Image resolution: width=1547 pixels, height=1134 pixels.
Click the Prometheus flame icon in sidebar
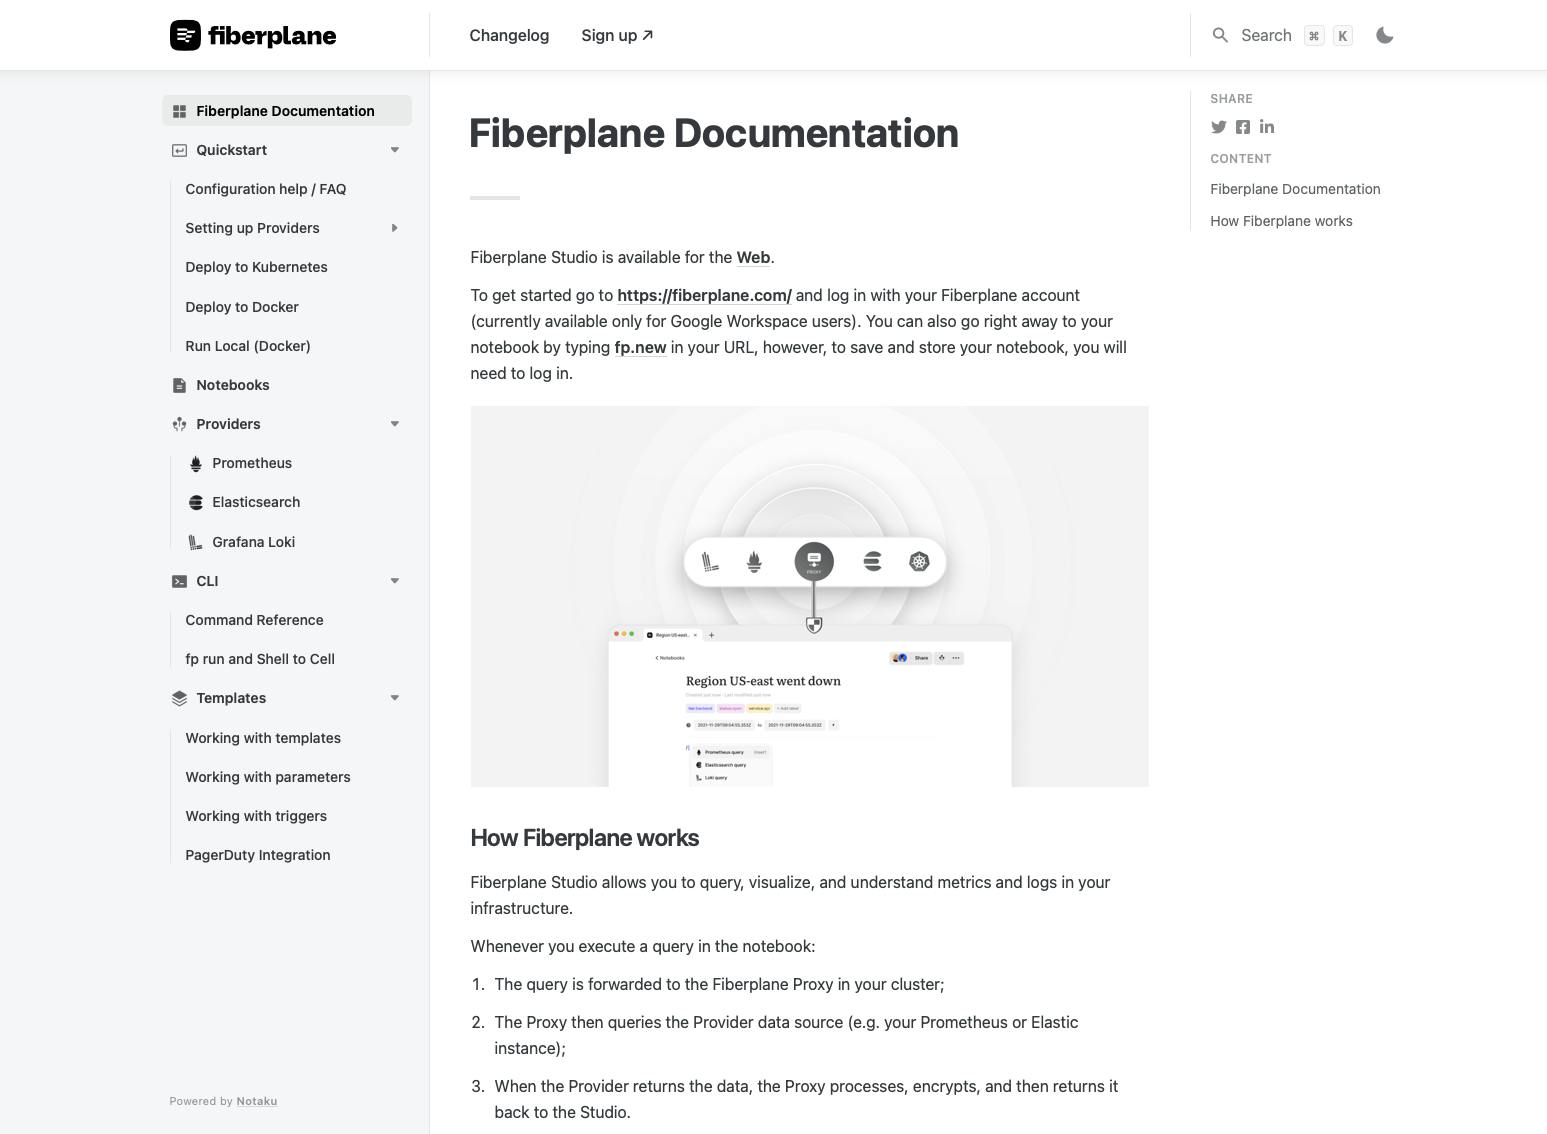coord(196,463)
